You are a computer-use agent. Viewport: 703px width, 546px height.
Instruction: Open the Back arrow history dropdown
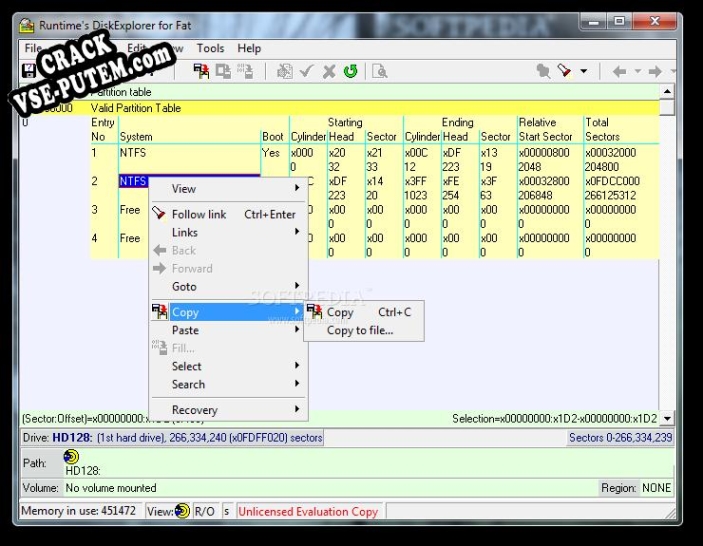coord(638,71)
